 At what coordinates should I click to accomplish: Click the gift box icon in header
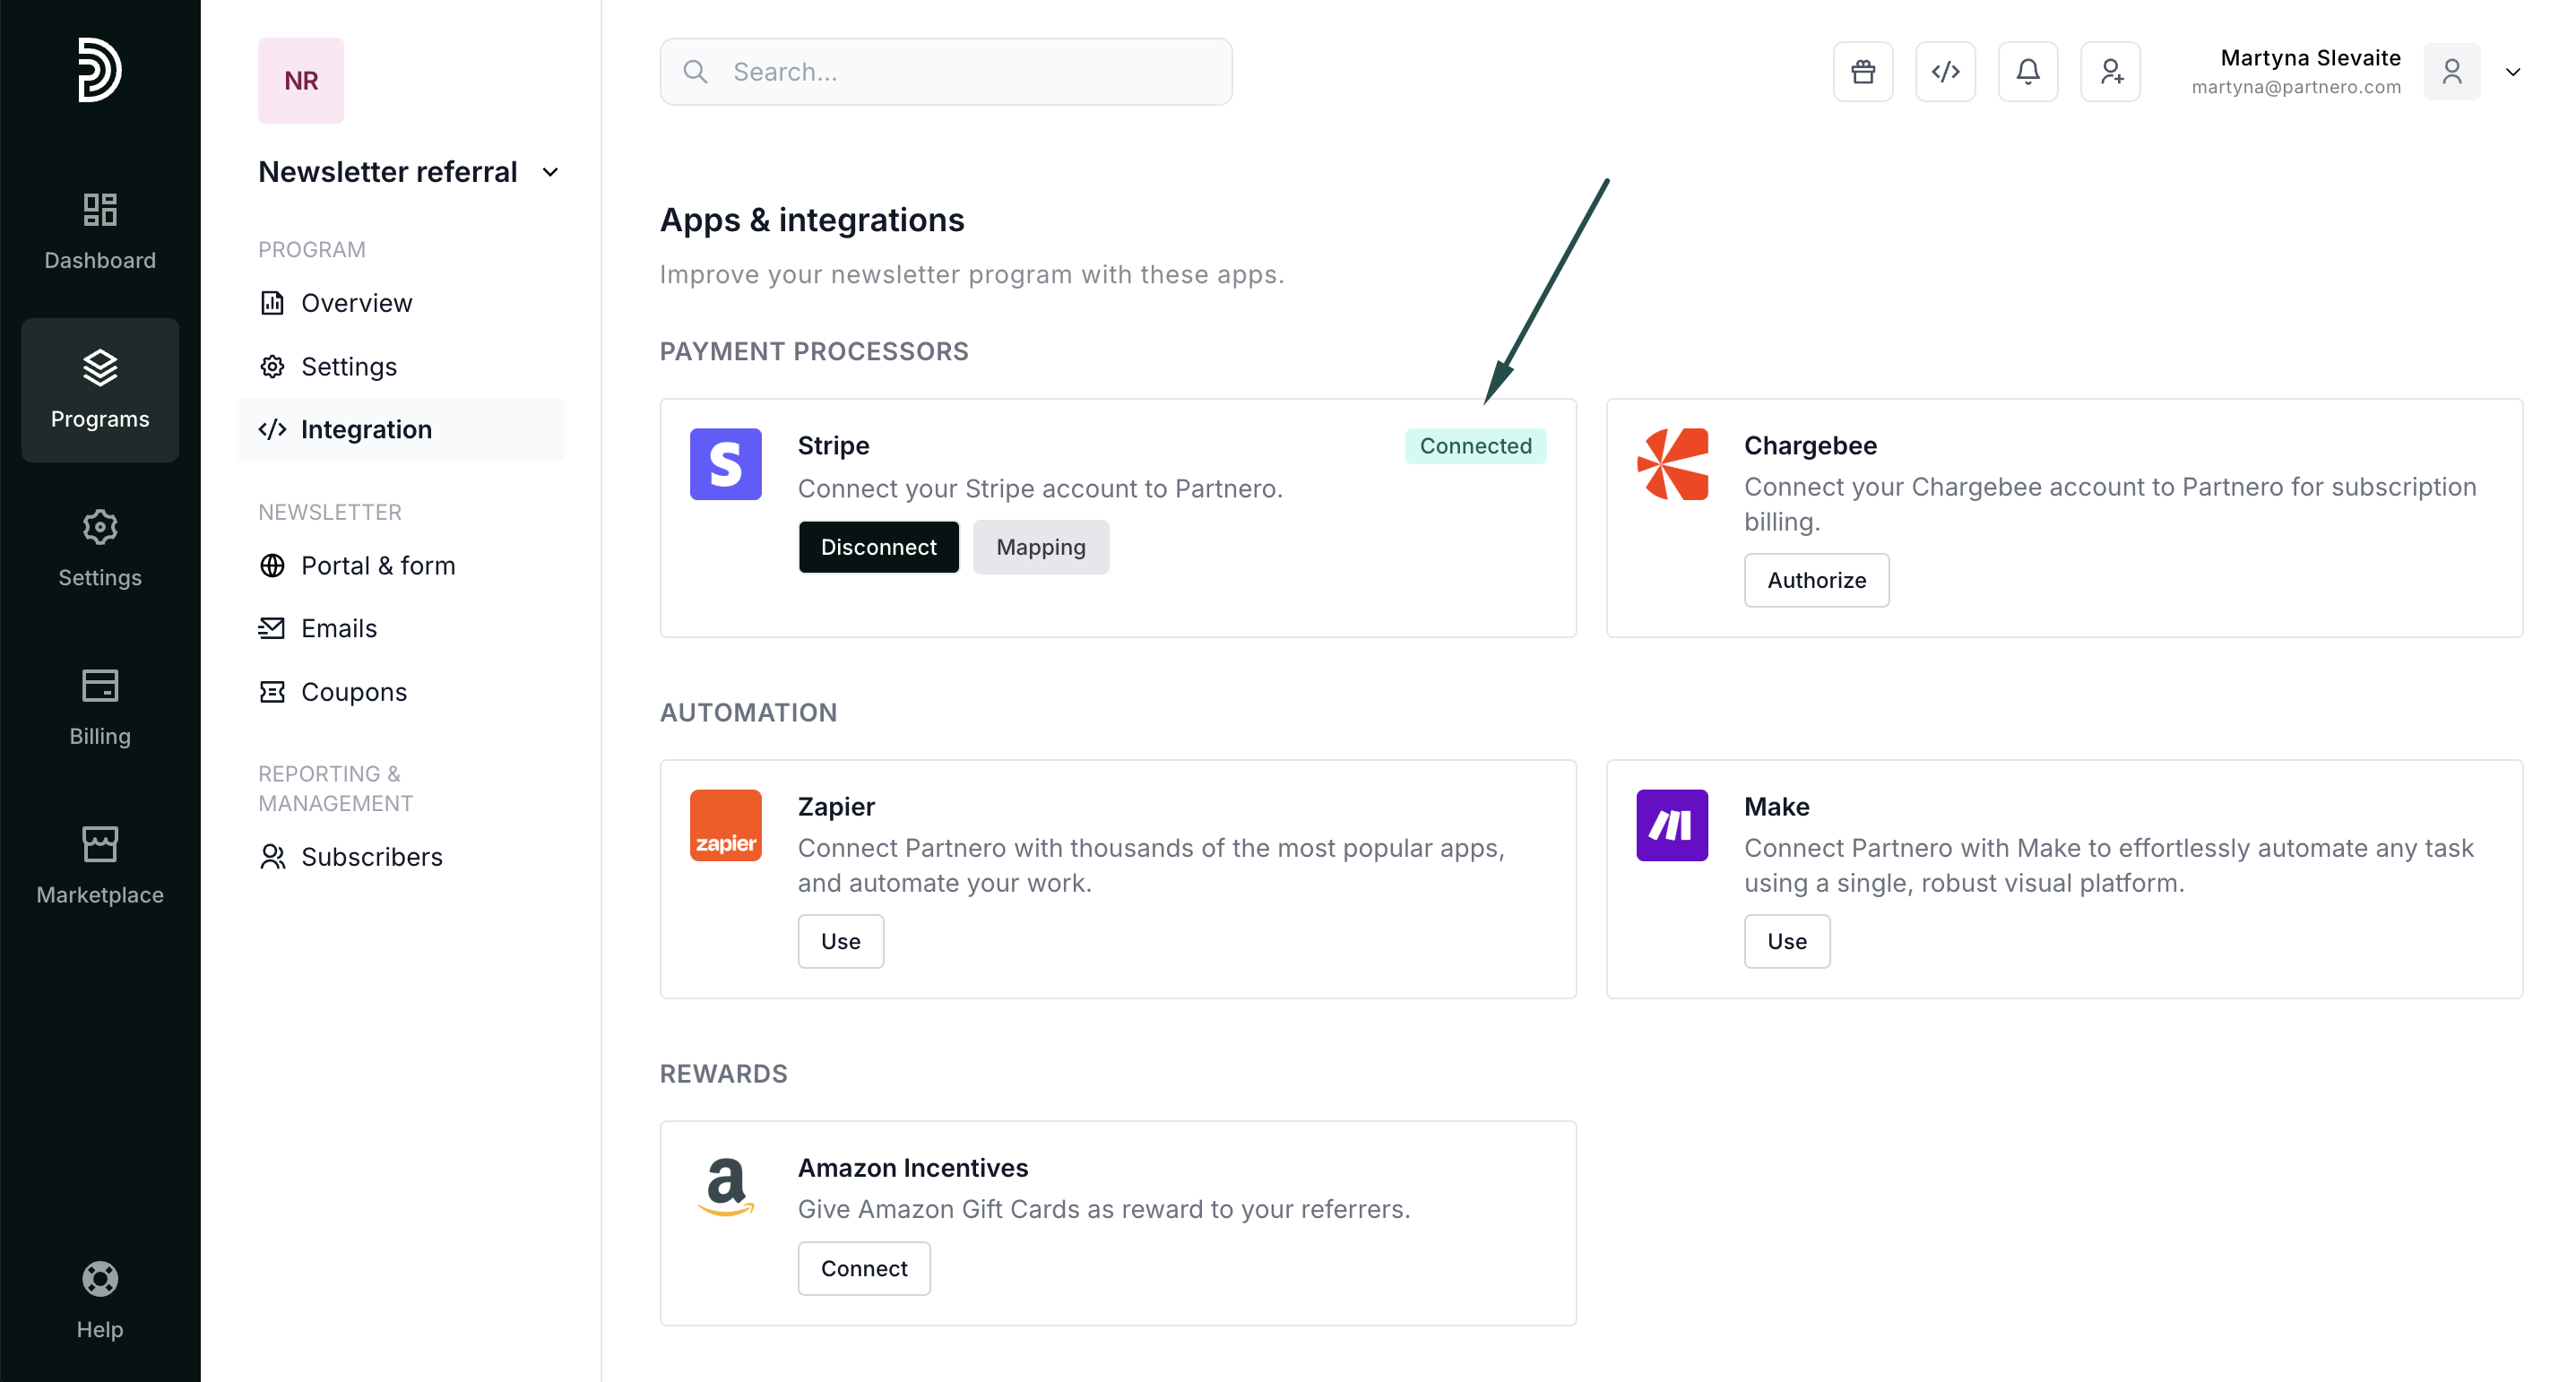1862,72
